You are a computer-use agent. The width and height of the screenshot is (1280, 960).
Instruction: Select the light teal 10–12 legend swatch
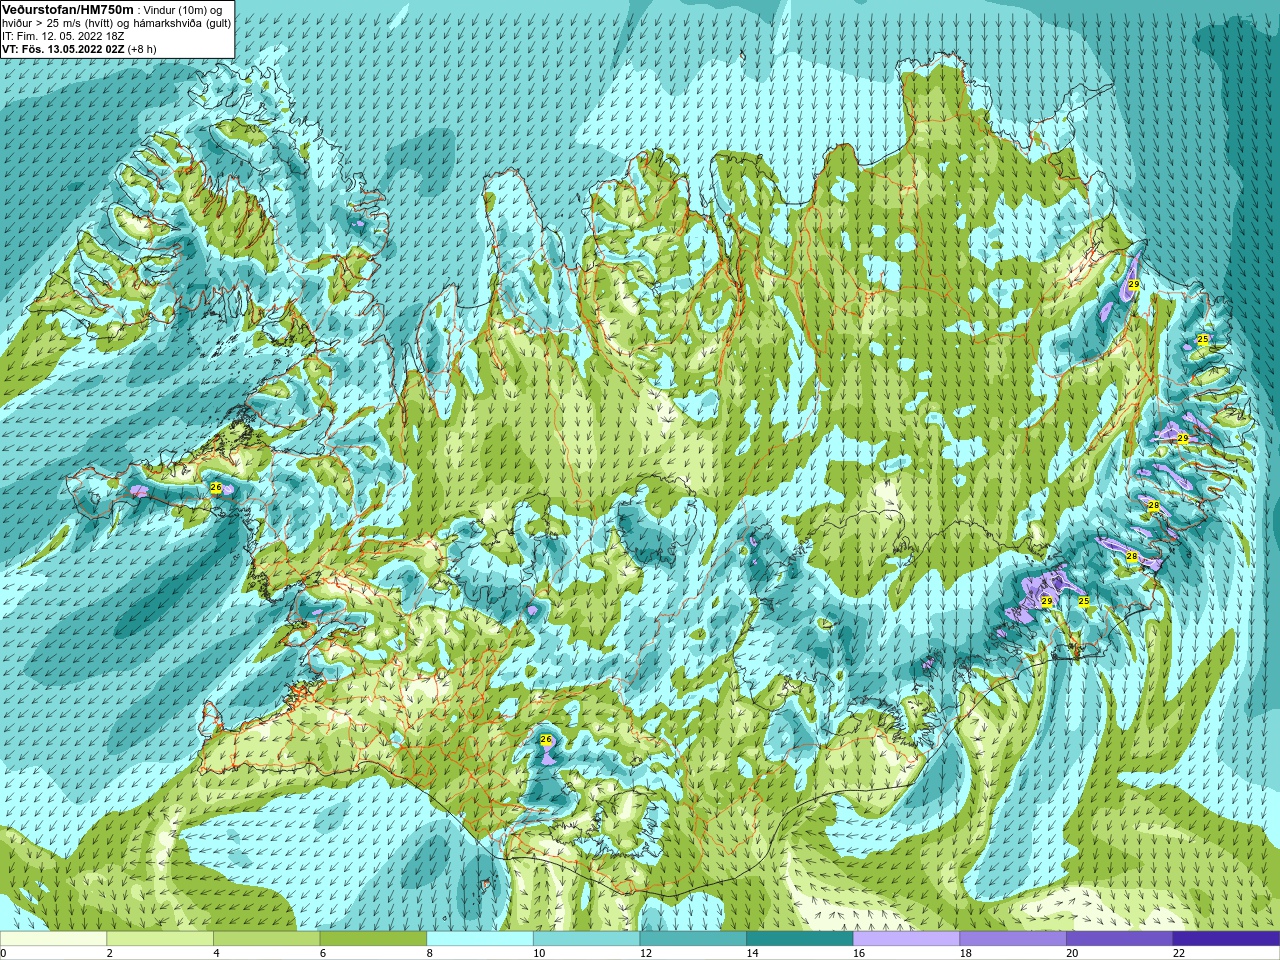point(586,939)
